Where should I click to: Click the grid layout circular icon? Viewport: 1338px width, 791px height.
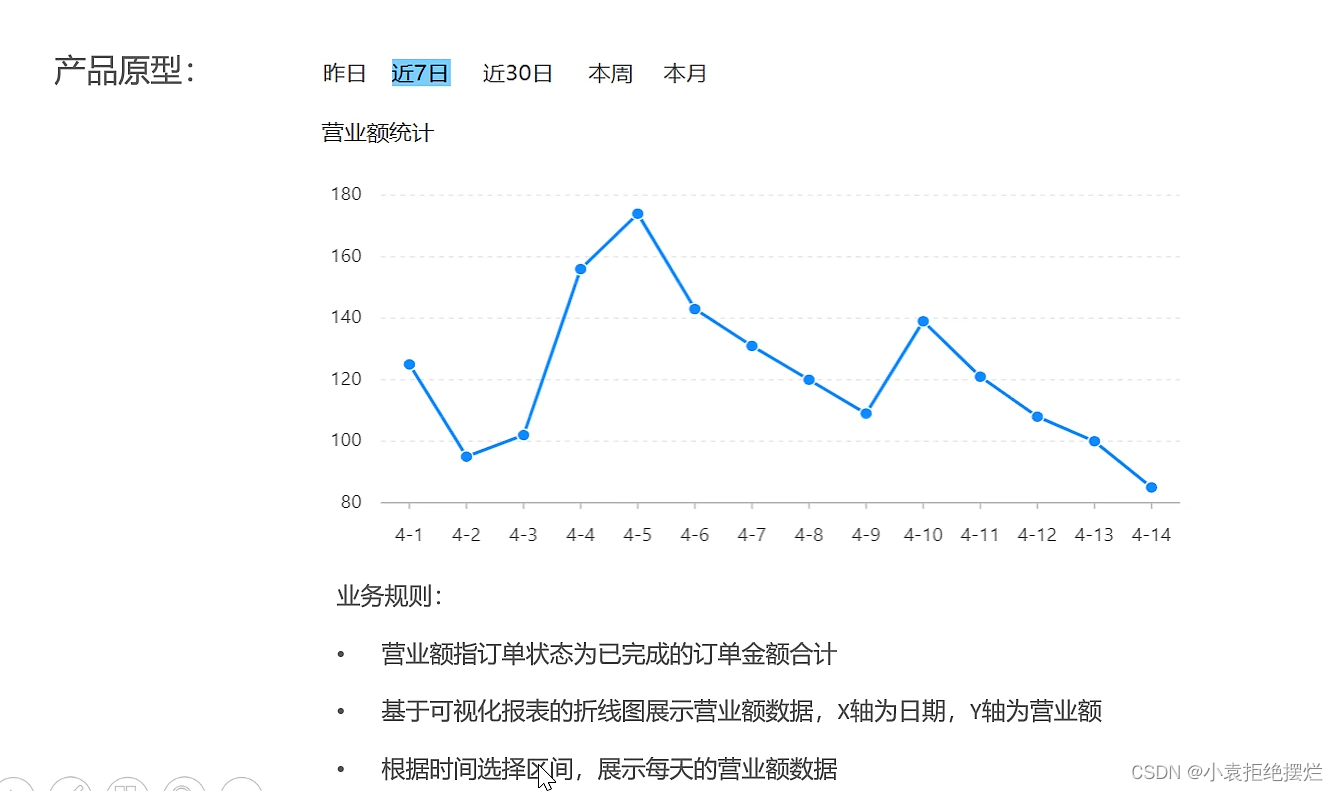[x=128, y=786]
